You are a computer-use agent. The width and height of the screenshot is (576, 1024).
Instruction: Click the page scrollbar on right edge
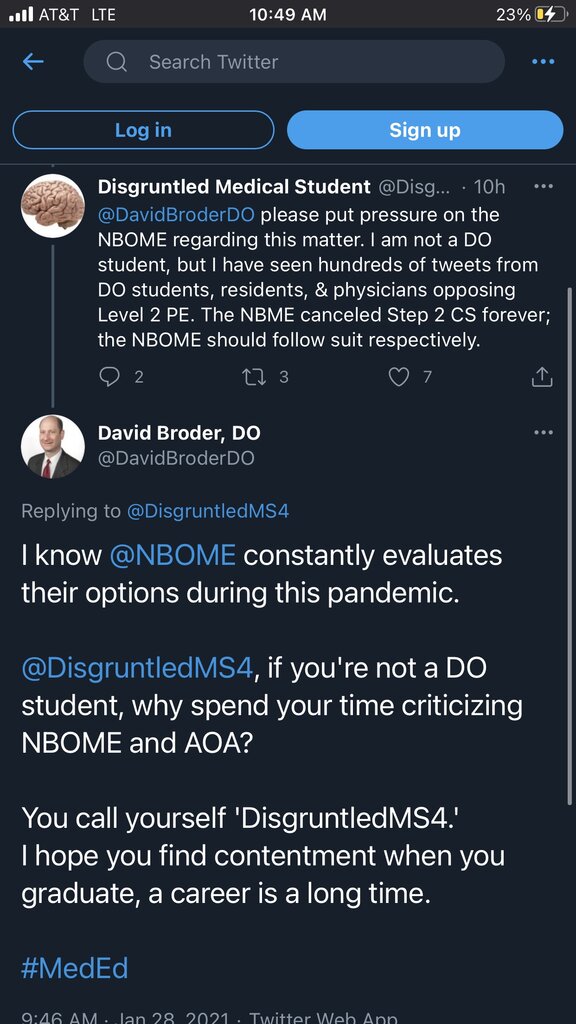tap(569, 545)
